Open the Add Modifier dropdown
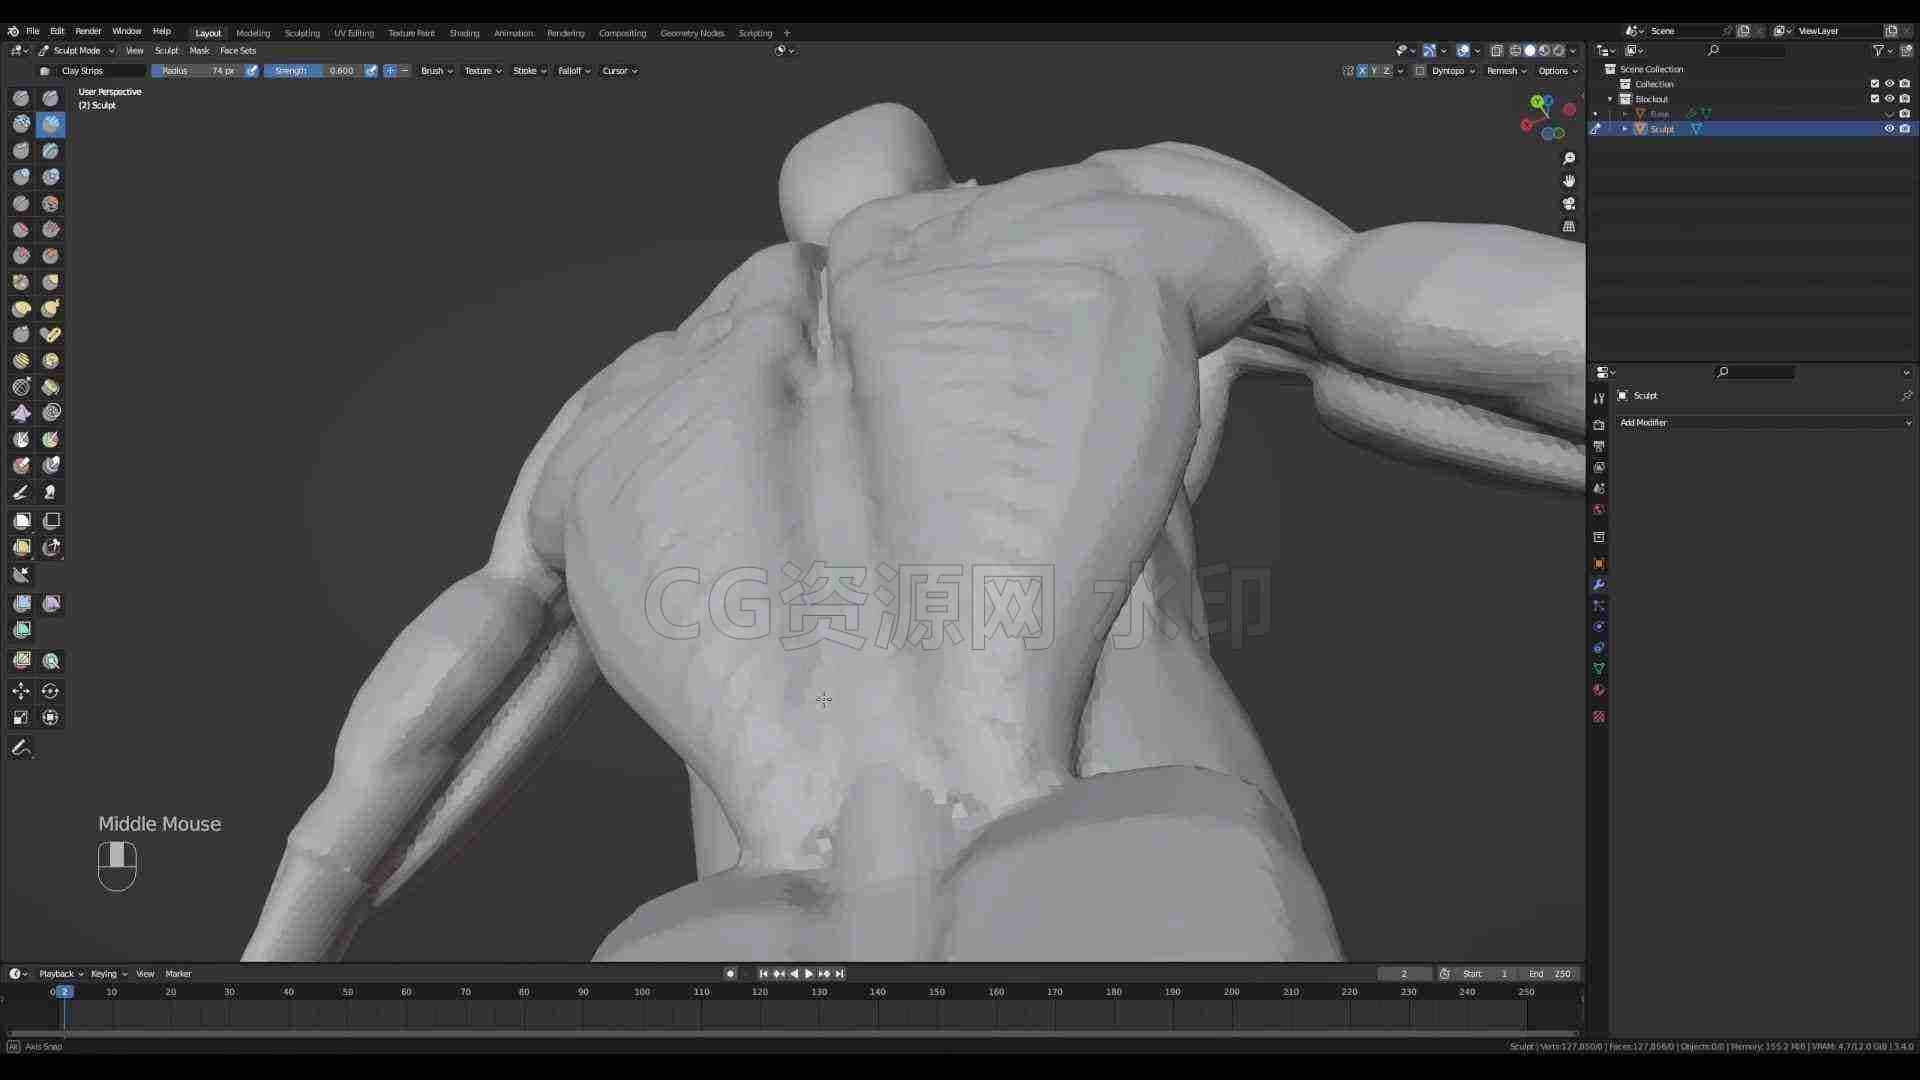Image resolution: width=1920 pixels, height=1080 pixels. pyautogui.click(x=1764, y=423)
